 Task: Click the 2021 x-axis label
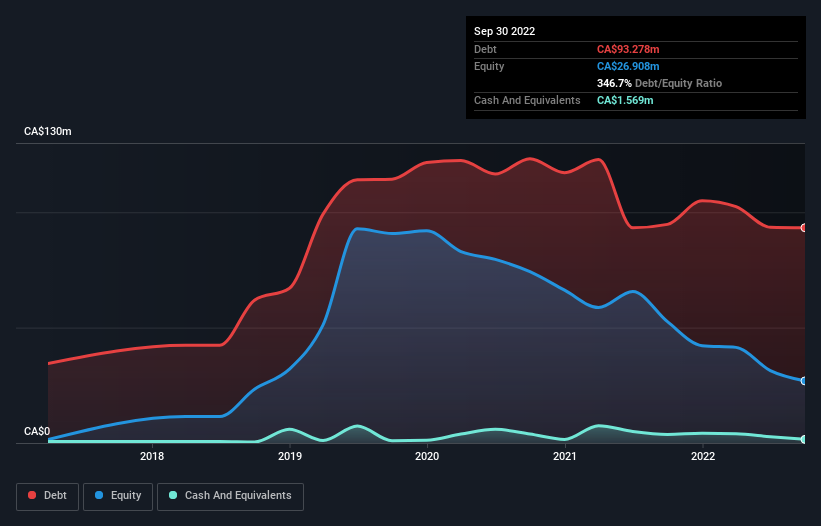pos(565,456)
